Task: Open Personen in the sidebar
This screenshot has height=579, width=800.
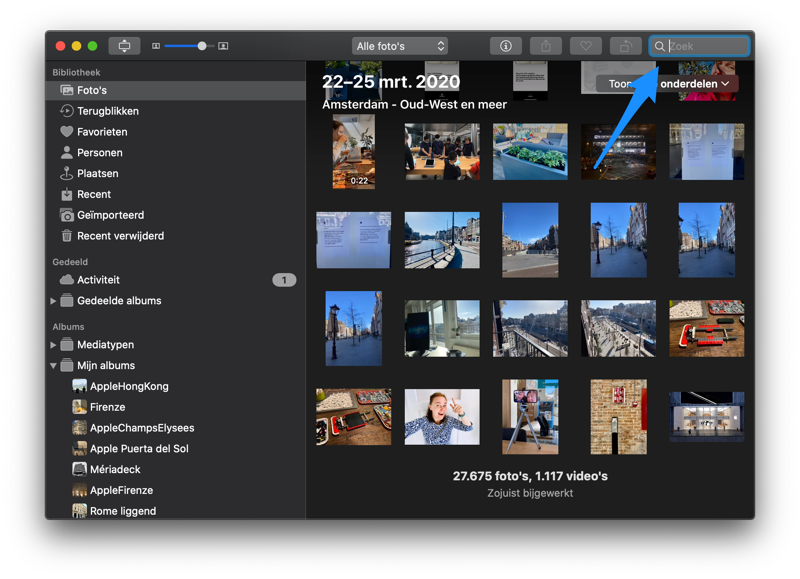Action: coord(176,153)
